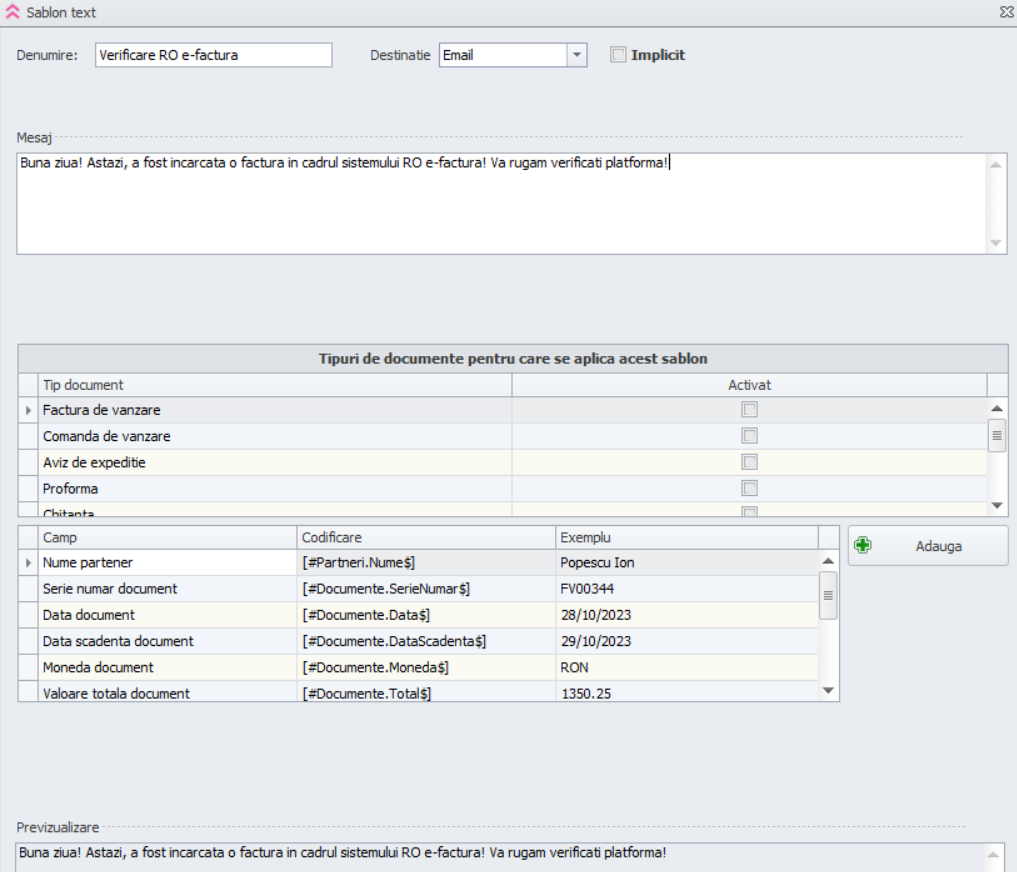Image resolution: width=1017 pixels, height=872 pixels.
Task: Tick Activat for Comanda de vanzare
Action: coord(749,436)
